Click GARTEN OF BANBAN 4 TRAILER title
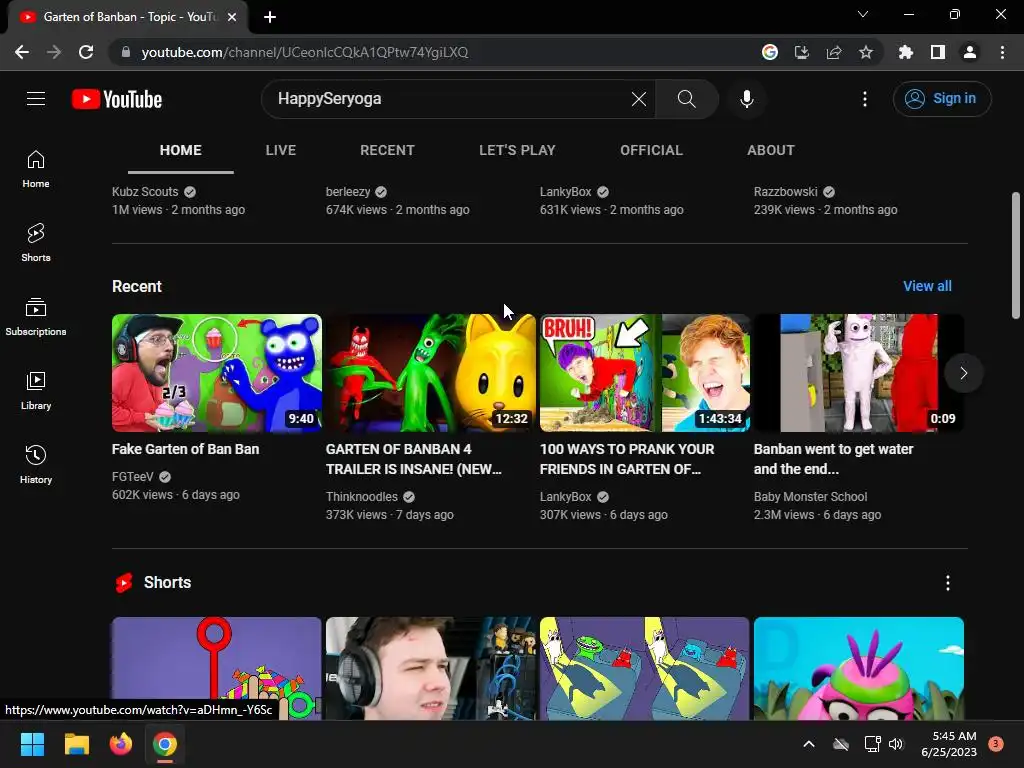This screenshot has height=768, width=1024. [x=413, y=459]
